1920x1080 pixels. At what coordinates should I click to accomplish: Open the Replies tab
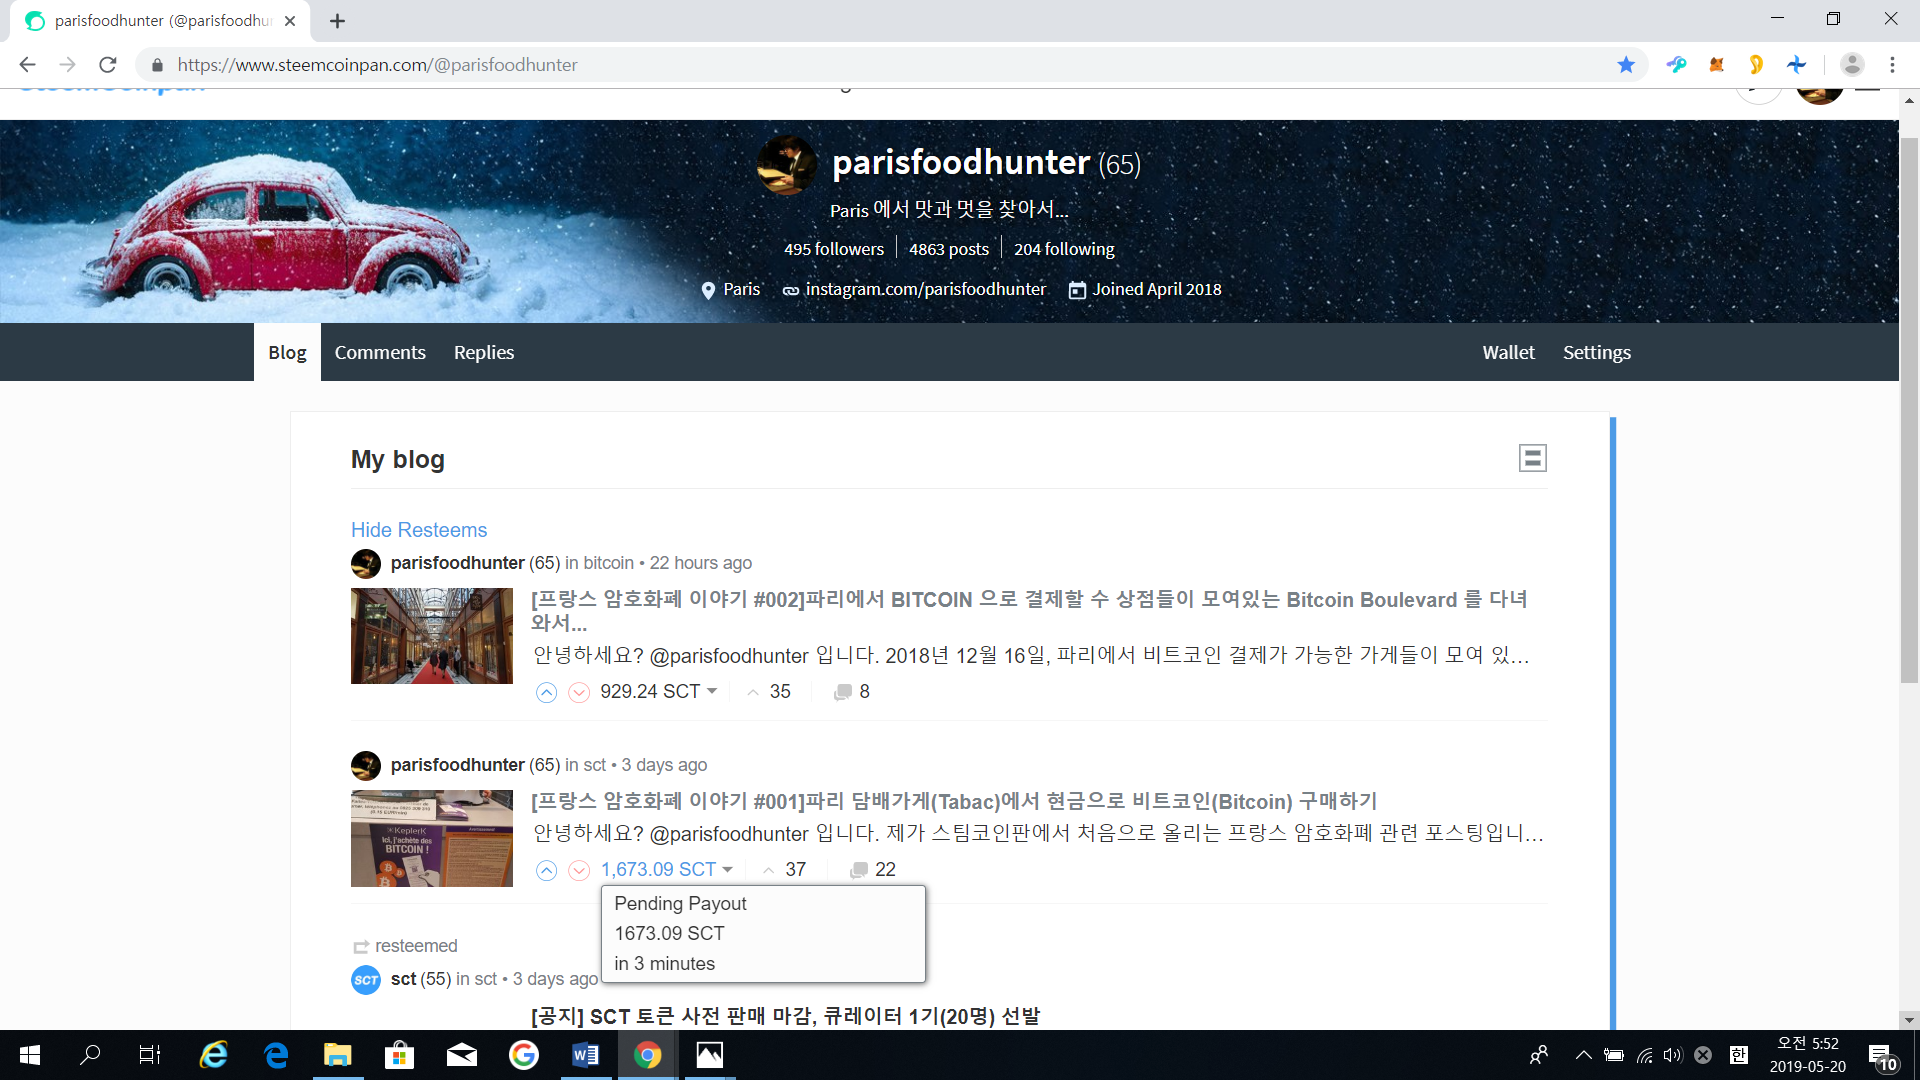click(484, 352)
